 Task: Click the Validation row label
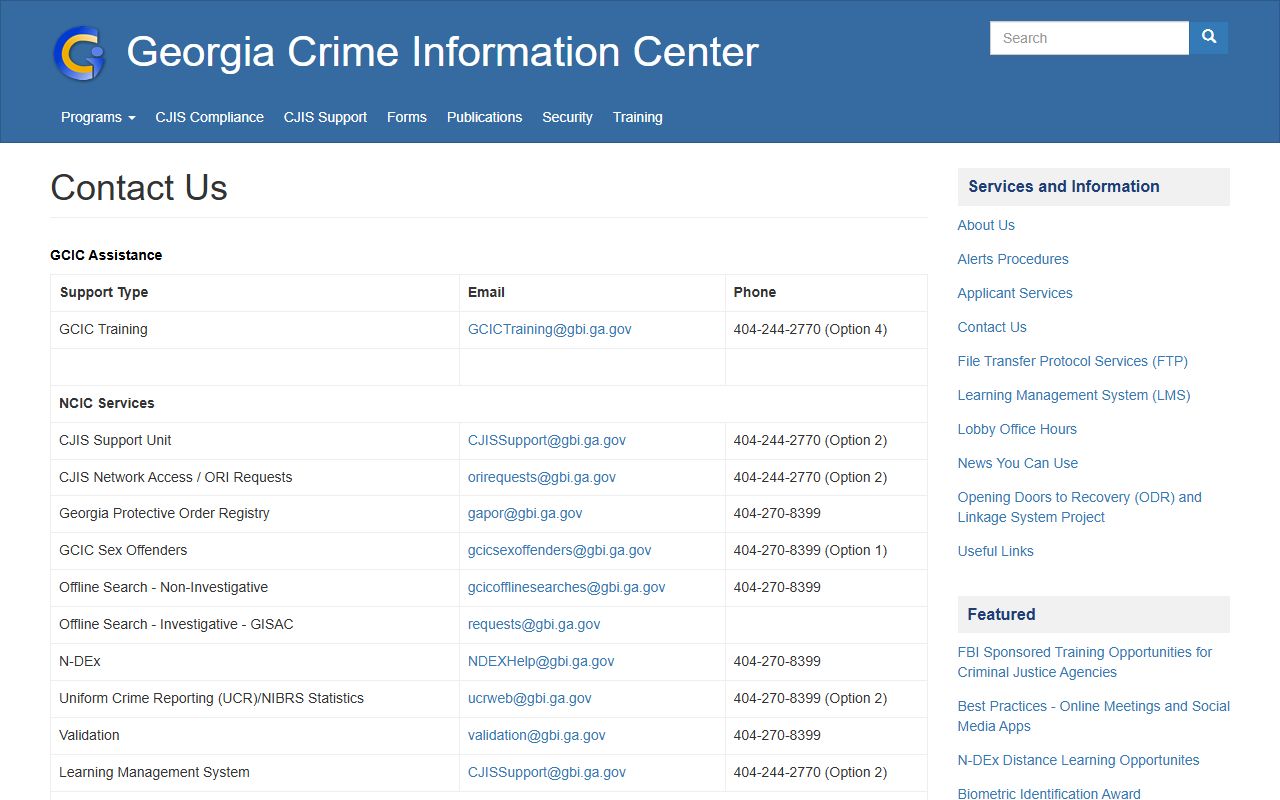point(89,735)
